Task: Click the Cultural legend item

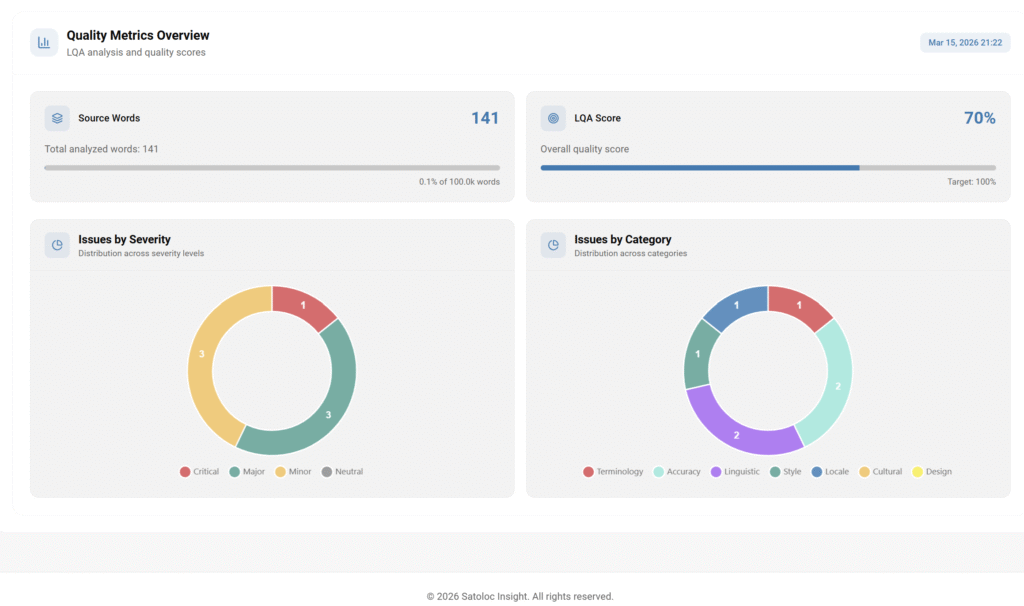Action: (880, 472)
